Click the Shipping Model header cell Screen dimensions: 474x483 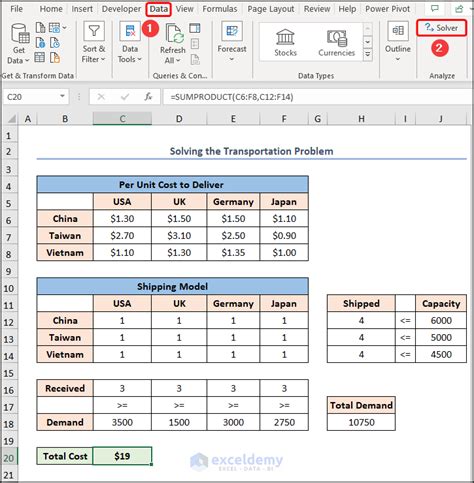pos(172,286)
